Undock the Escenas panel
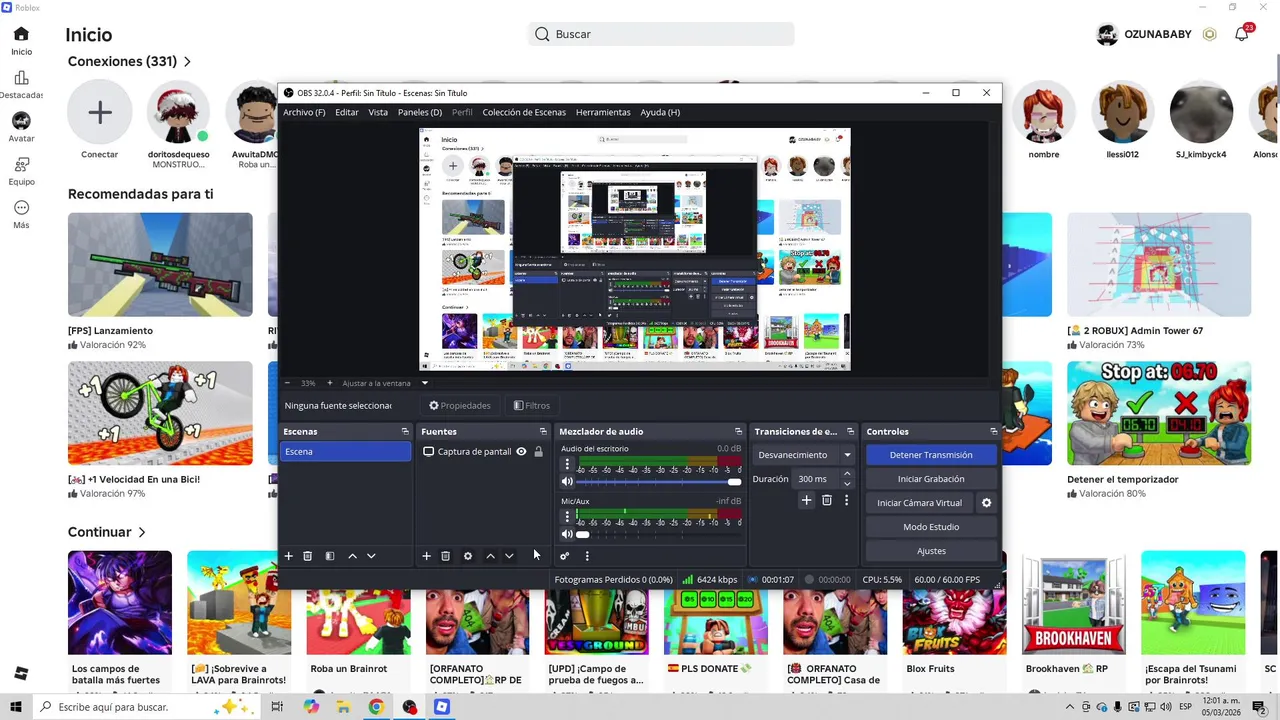This screenshot has height=720, width=1280. [x=405, y=432]
